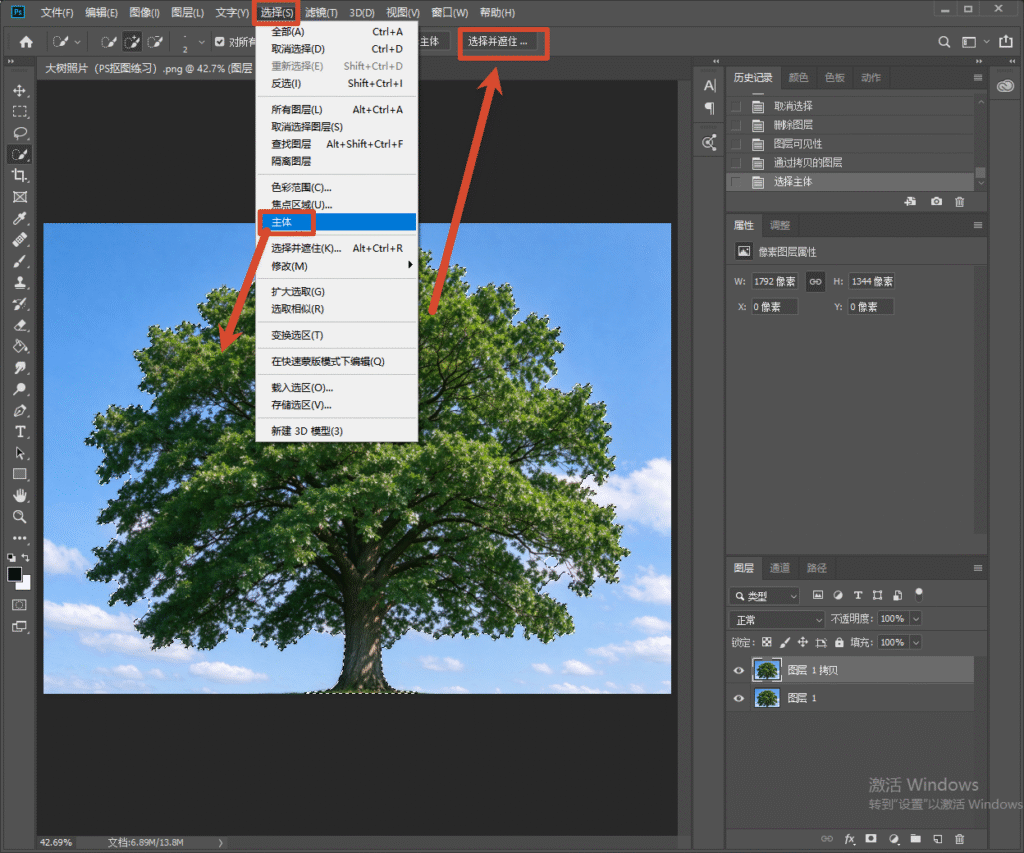Screen dimensions: 1024x853
Task: Select the Healing Brush tool
Action: tap(20, 240)
